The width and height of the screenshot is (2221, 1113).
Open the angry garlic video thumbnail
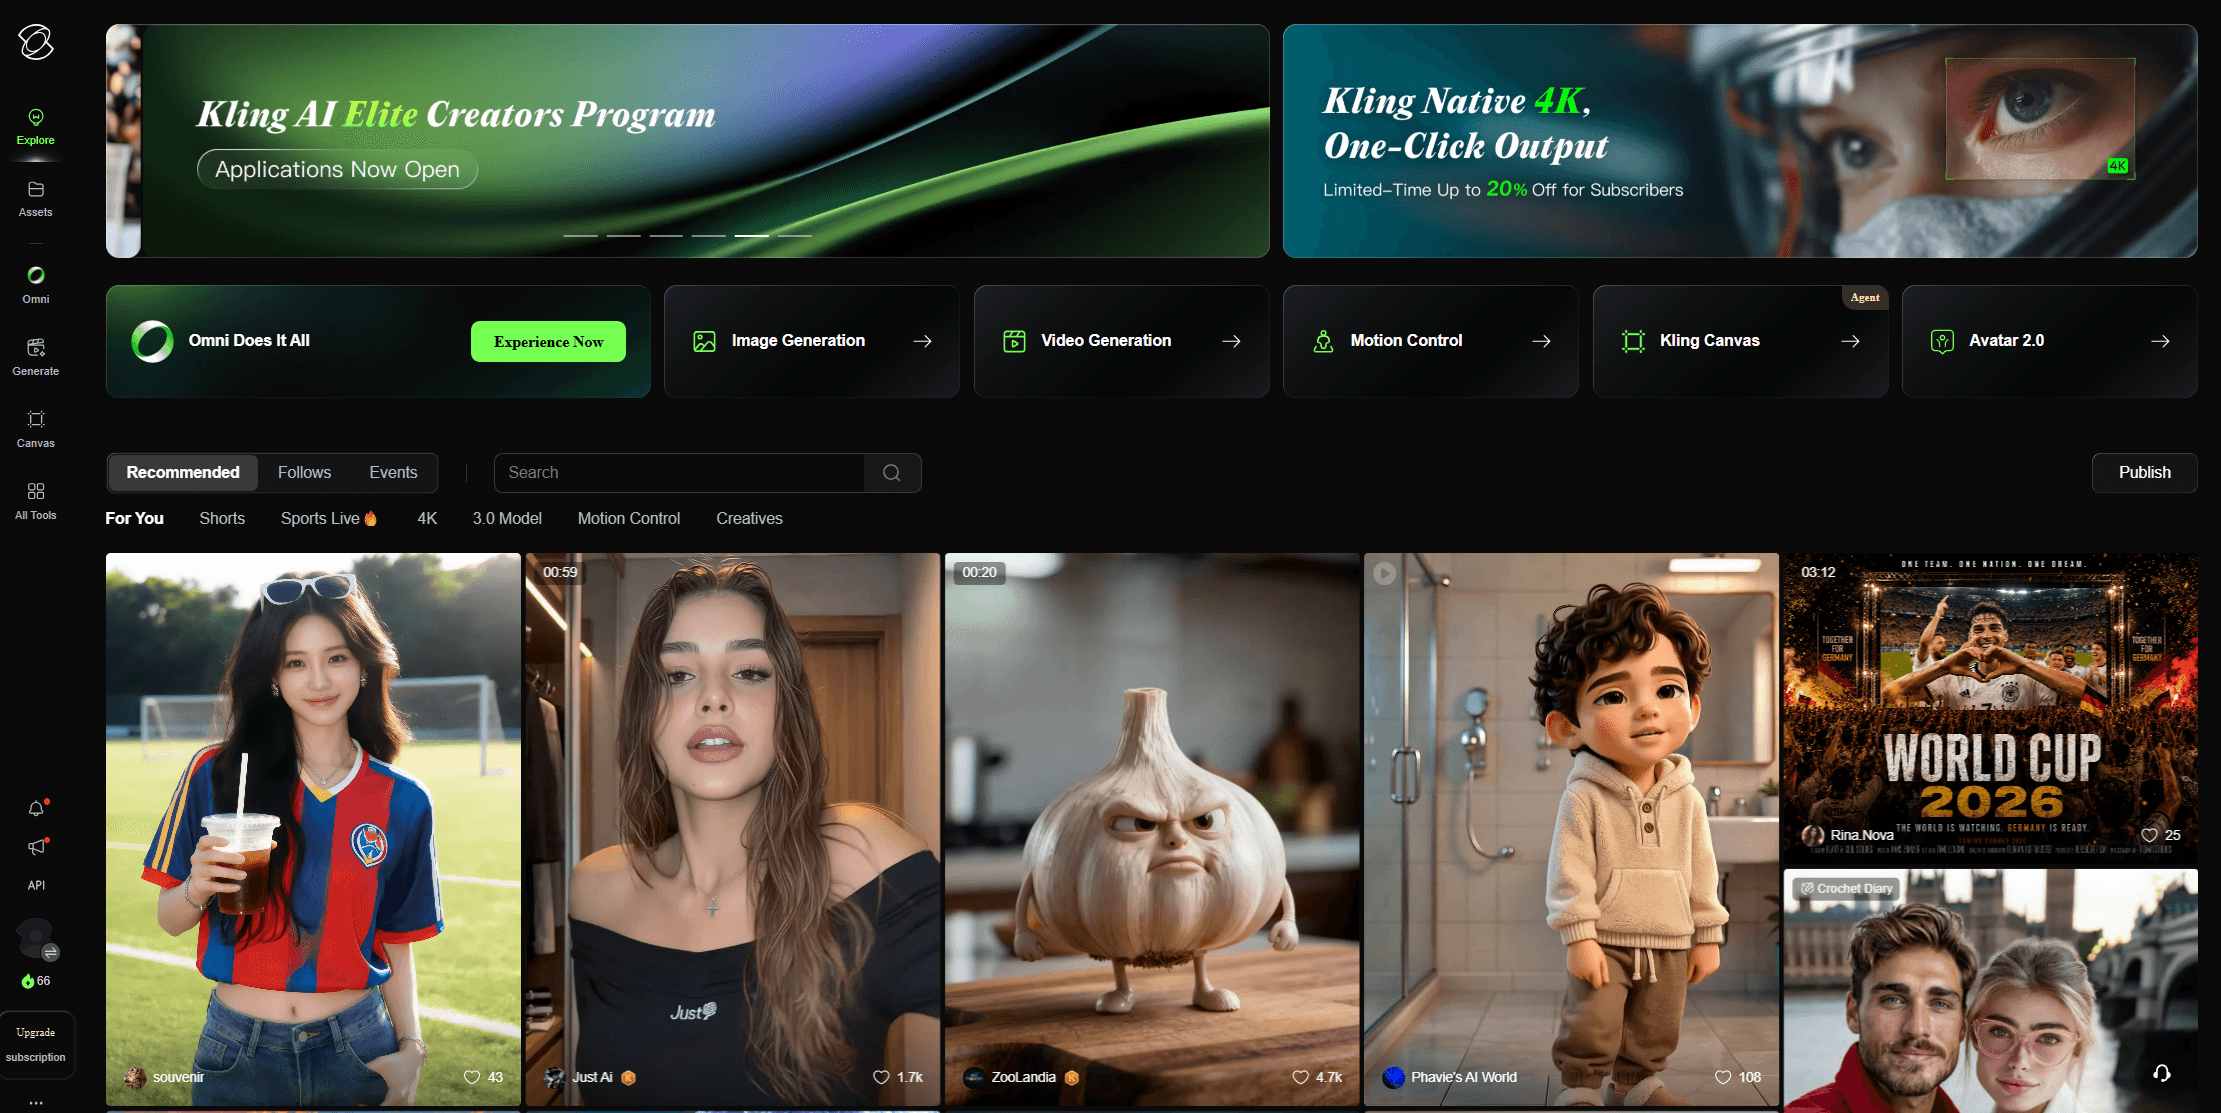tap(1152, 829)
